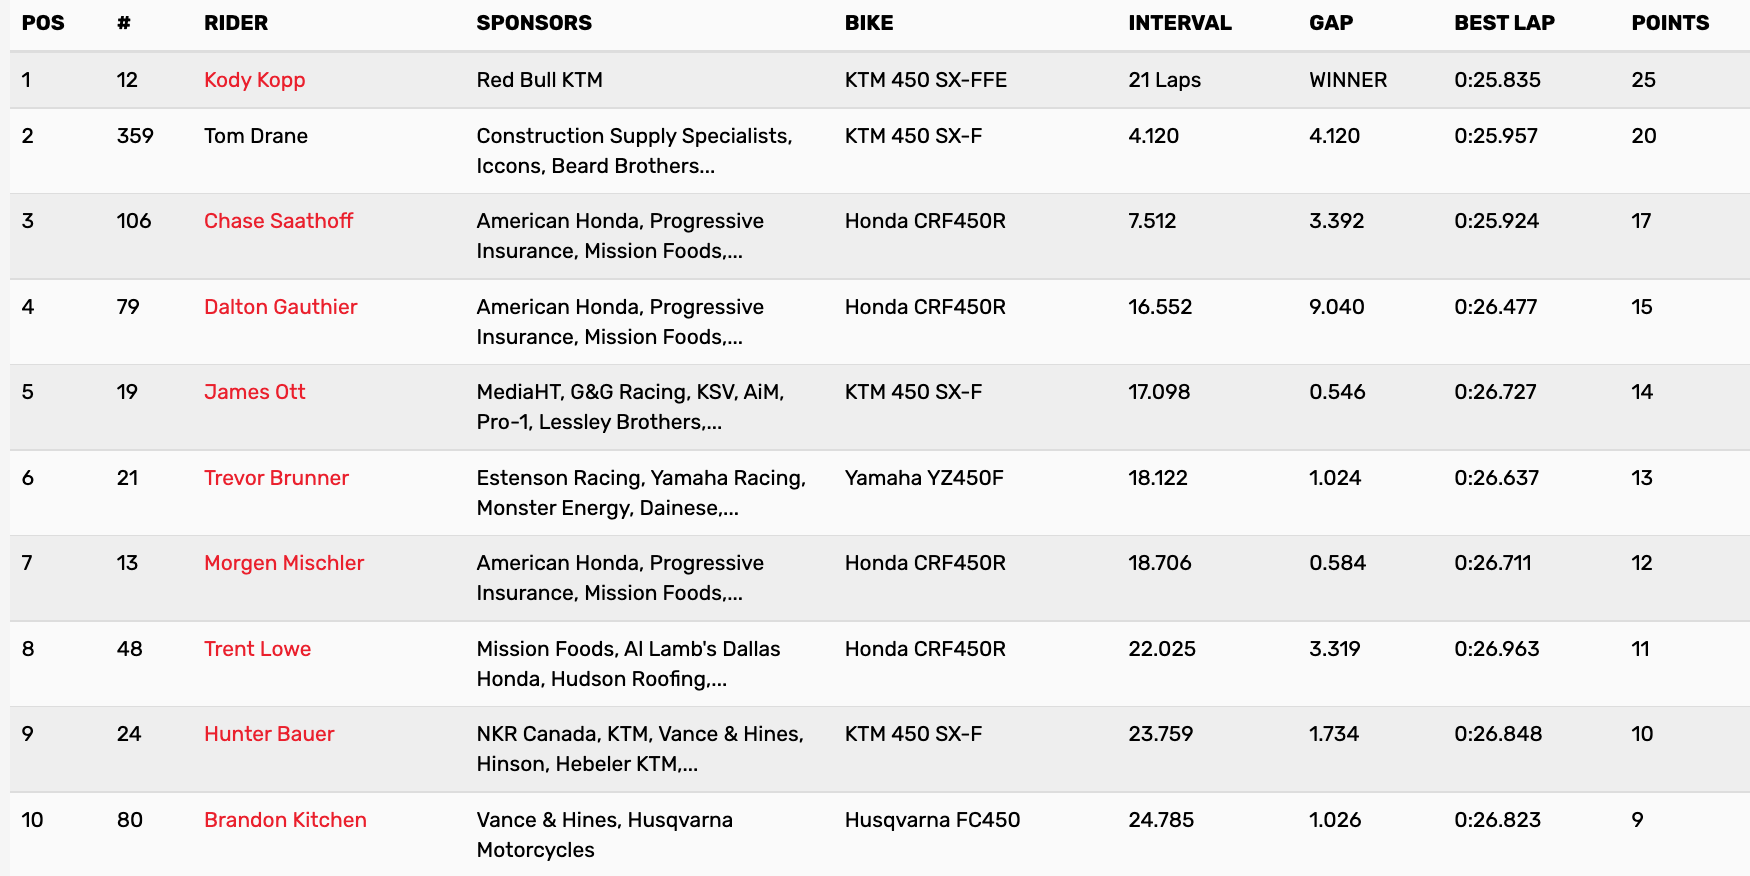Click the Chase Saathoff rider link
The image size is (1750, 876).
[x=278, y=221]
